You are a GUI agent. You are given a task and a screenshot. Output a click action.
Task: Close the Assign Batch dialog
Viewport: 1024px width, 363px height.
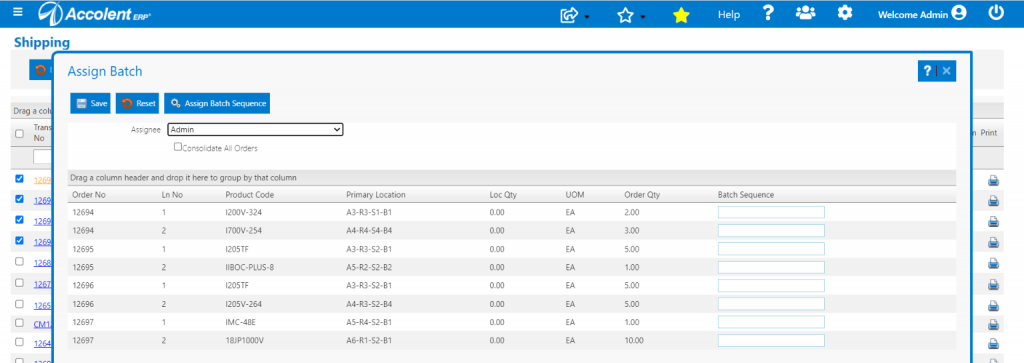(946, 71)
